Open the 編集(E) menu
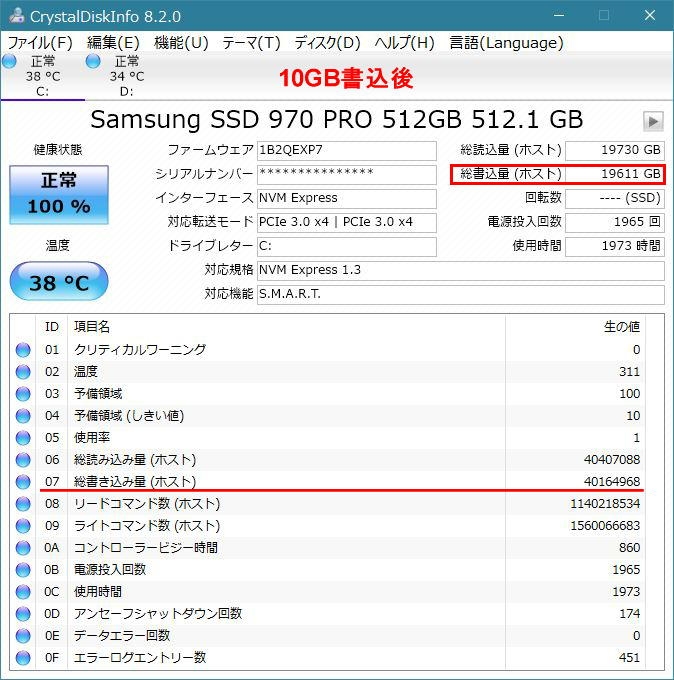 (x=113, y=43)
